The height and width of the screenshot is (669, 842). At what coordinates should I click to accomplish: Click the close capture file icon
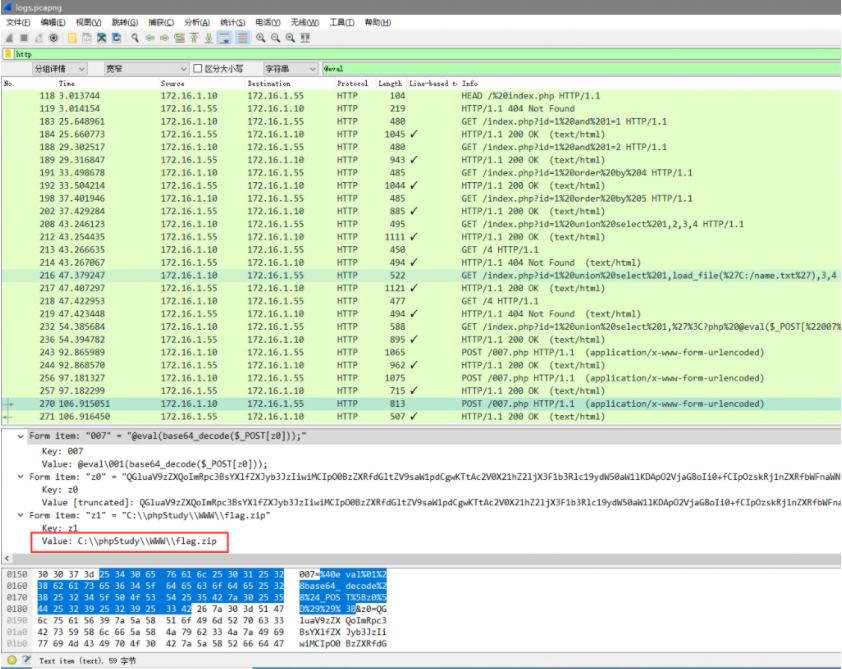101,38
